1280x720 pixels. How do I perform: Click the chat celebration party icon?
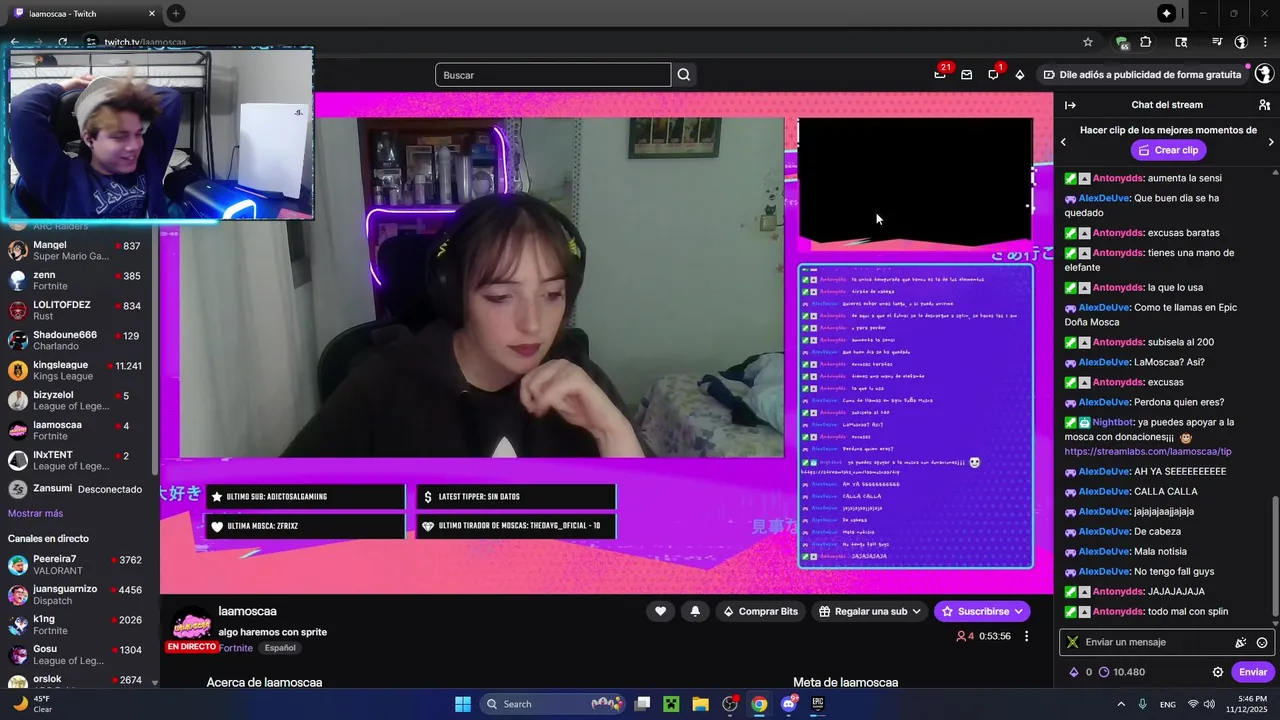(1241, 643)
